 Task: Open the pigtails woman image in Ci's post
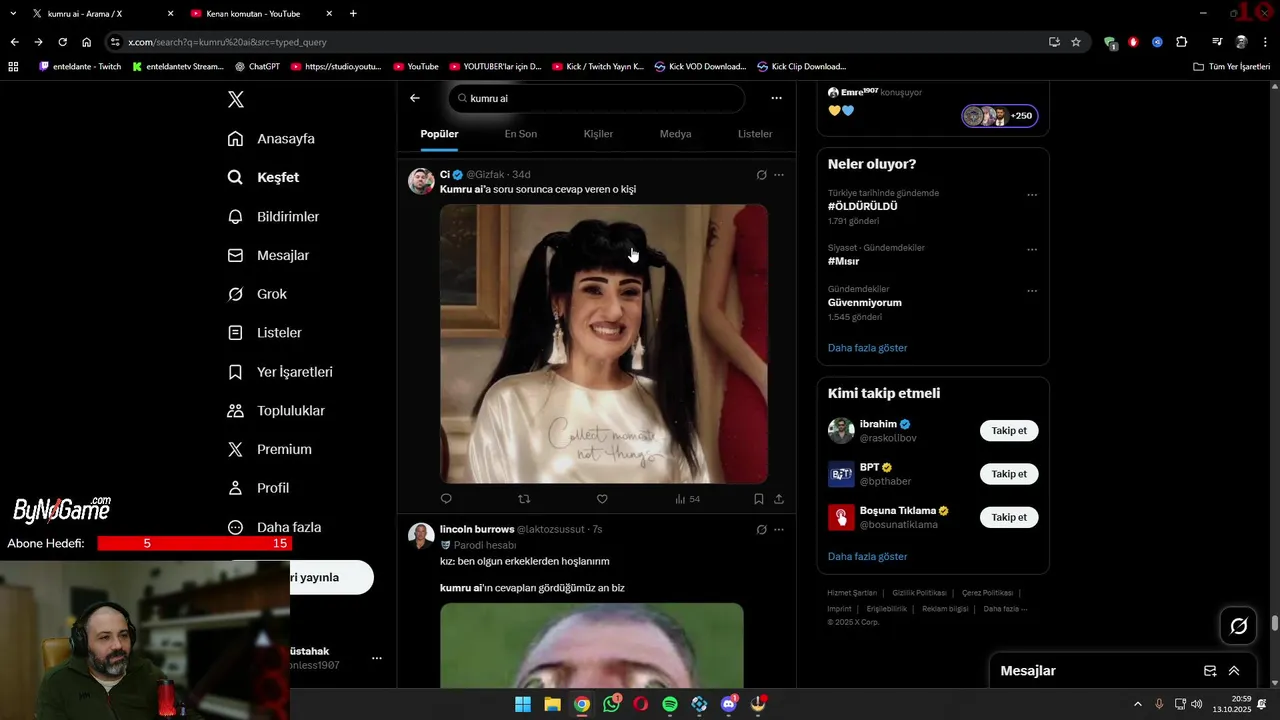(604, 344)
